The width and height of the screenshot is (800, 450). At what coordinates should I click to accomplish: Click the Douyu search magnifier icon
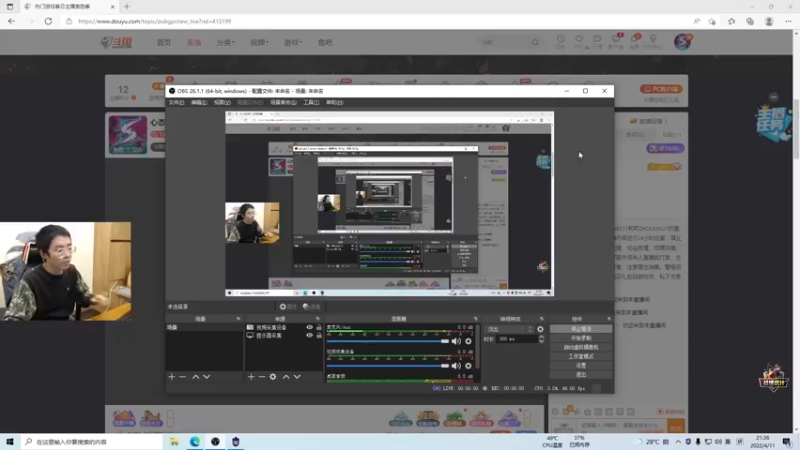[535, 42]
